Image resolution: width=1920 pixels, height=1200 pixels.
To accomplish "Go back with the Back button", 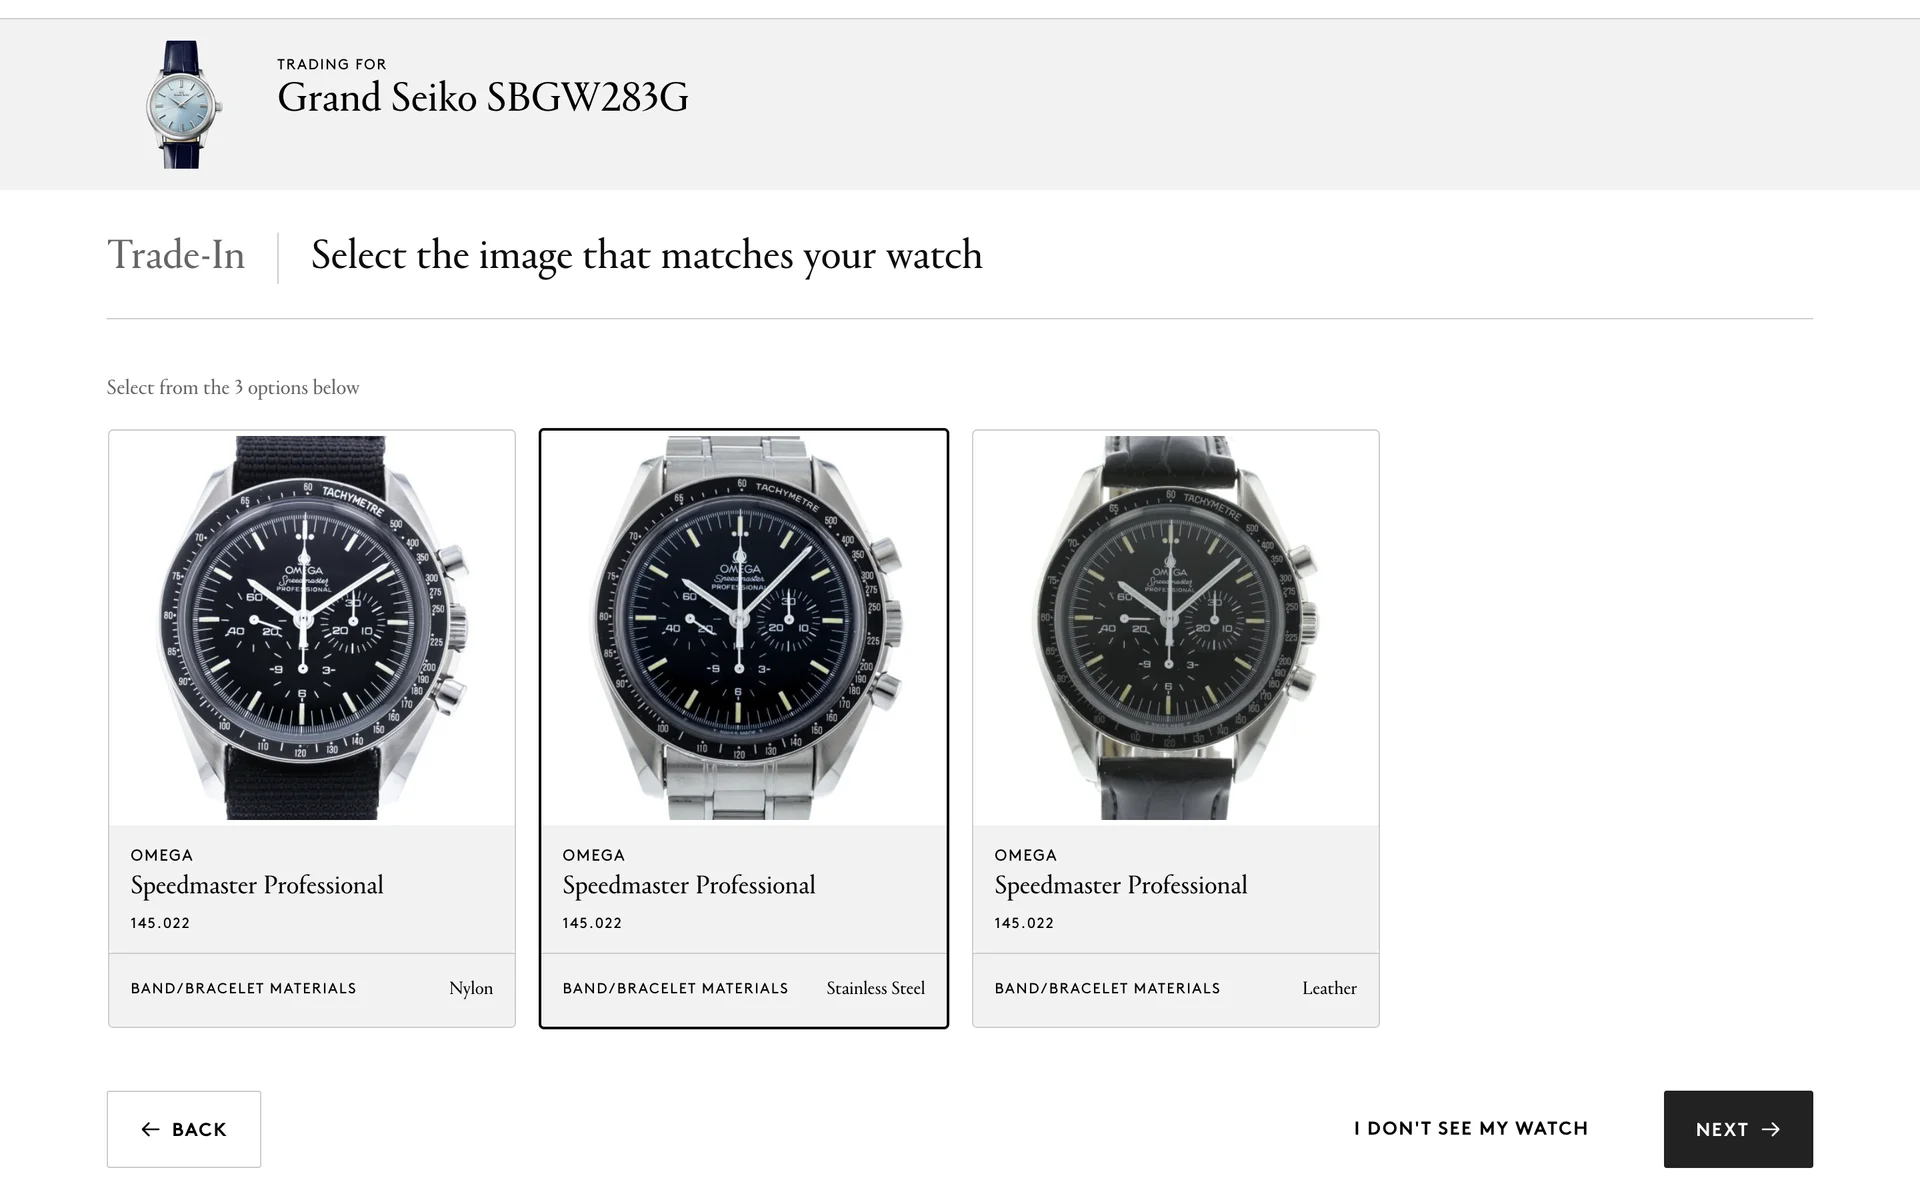I will click(184, 1129).
